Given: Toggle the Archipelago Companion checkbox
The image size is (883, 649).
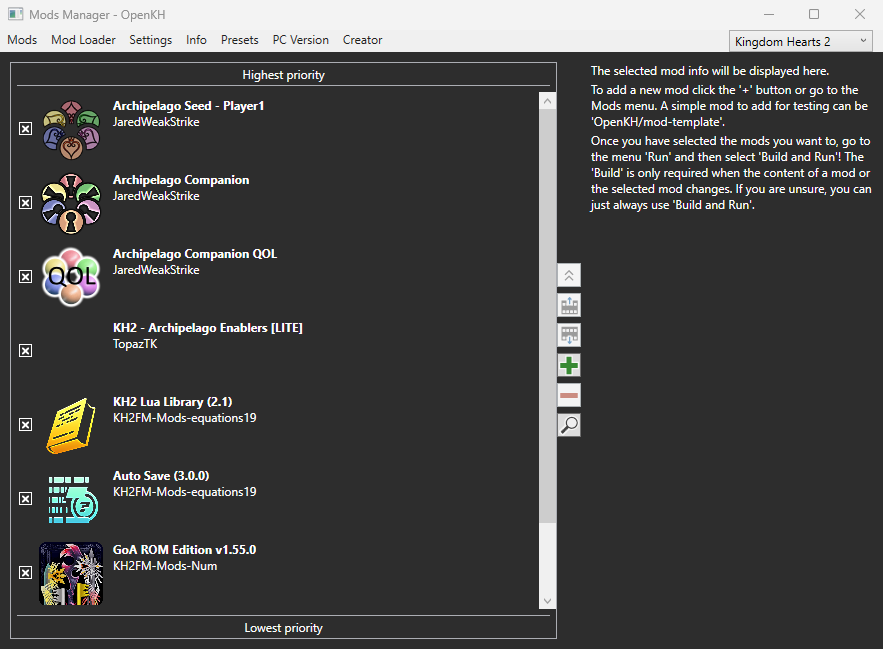Looking at the screenshot, I should 25,203.
